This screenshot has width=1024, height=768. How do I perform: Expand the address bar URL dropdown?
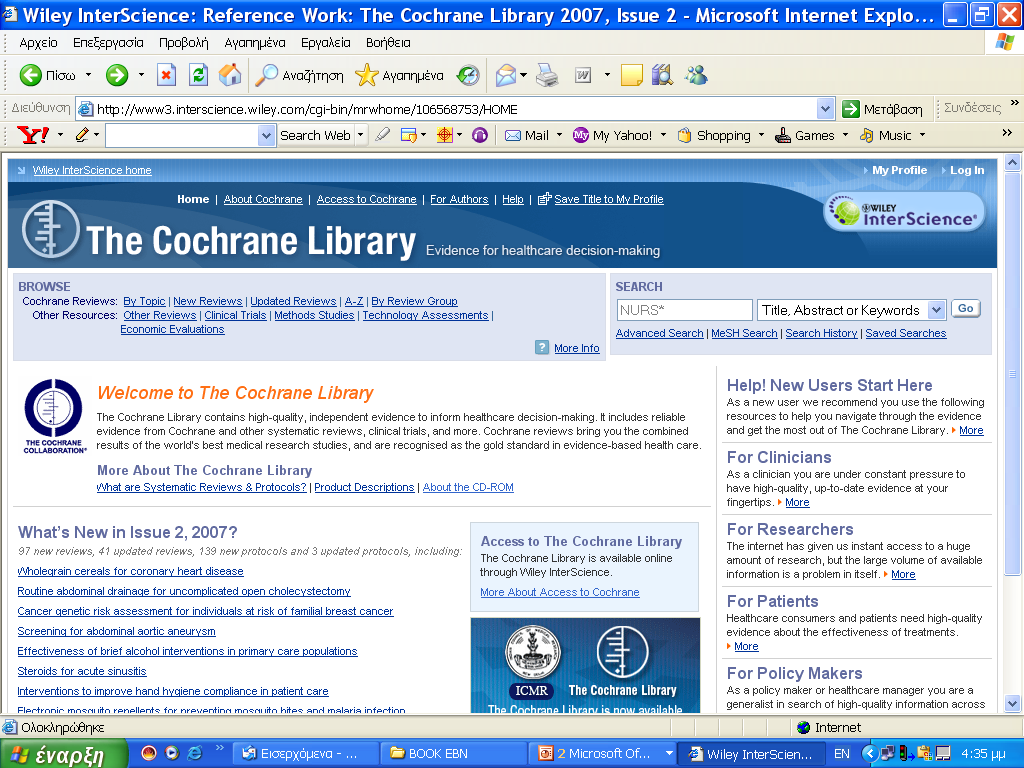click(x=825, y=109)
